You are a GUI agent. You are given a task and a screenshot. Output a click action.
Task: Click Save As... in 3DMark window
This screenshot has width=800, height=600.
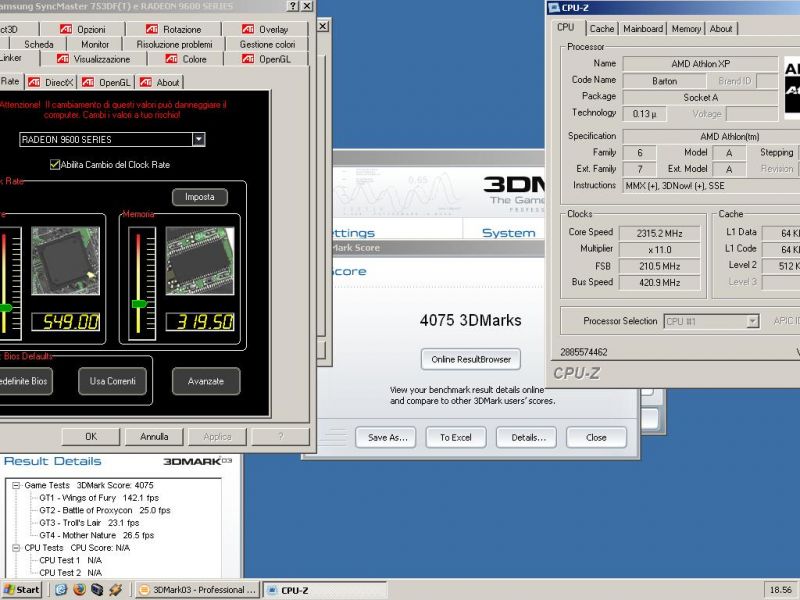[x=387, y=437]
